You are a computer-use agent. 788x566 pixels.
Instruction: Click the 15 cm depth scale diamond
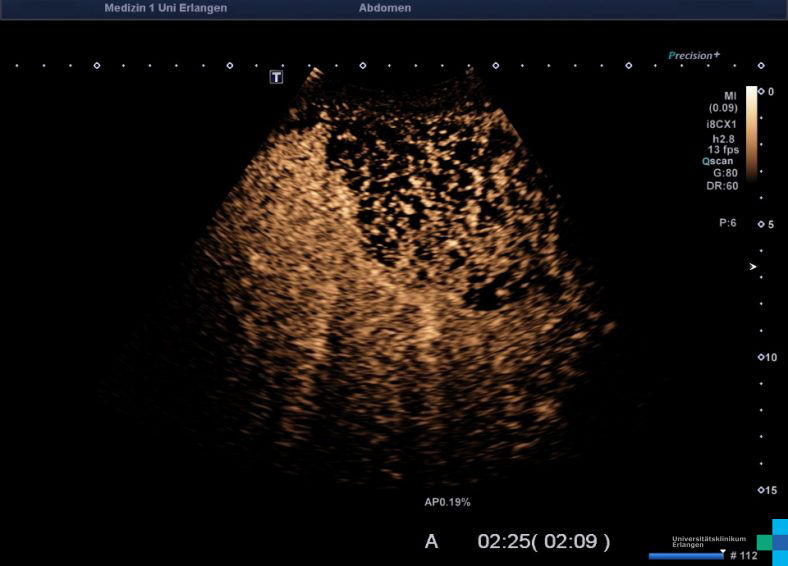click(x=761, y=490)
